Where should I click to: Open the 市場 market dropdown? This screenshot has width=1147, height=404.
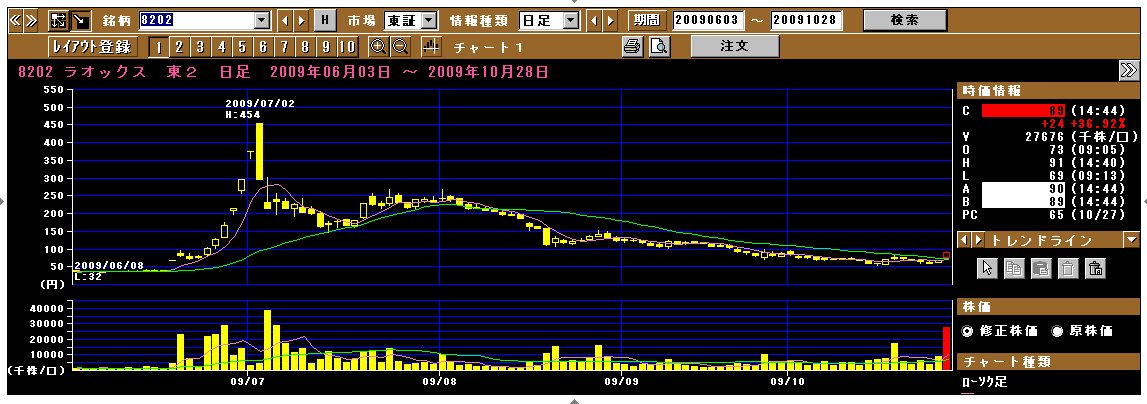[x=429, y=20]
